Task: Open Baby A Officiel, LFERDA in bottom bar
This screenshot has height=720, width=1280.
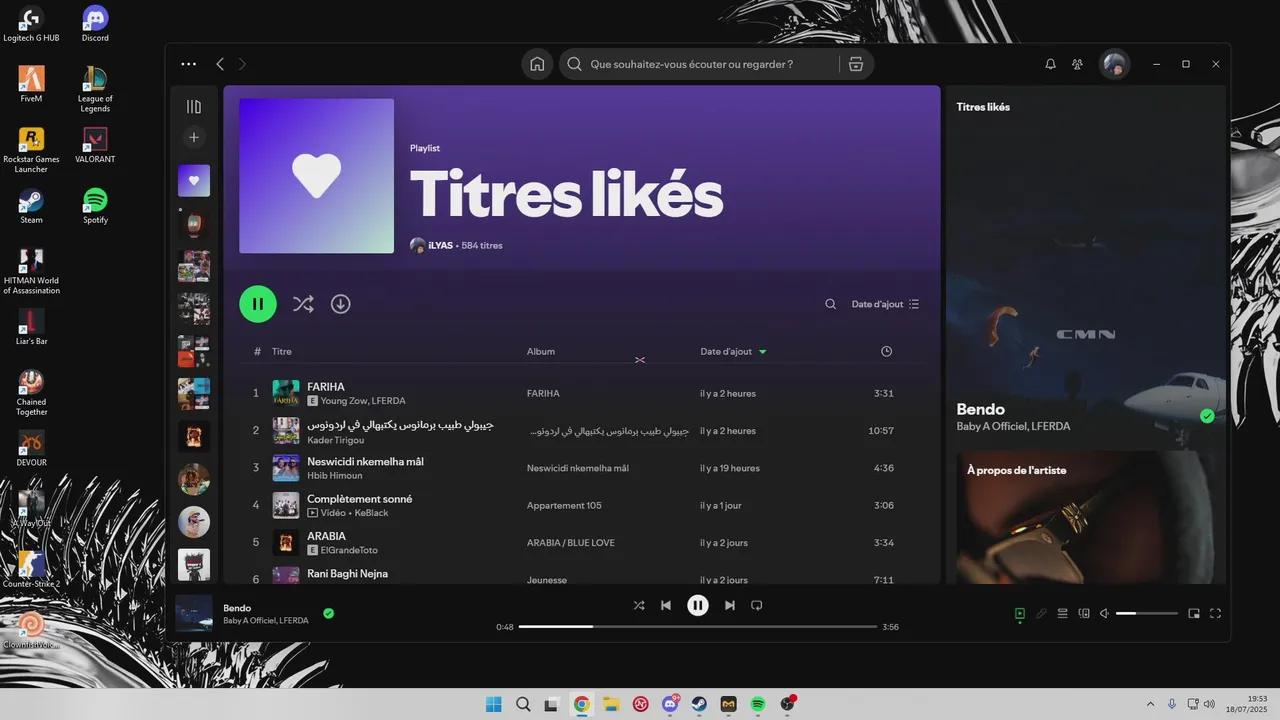Action: [266, 620]
